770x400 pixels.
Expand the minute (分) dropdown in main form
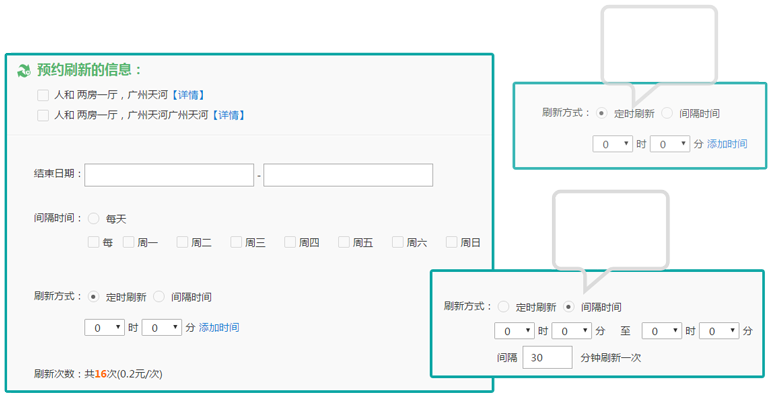point(161,327)
